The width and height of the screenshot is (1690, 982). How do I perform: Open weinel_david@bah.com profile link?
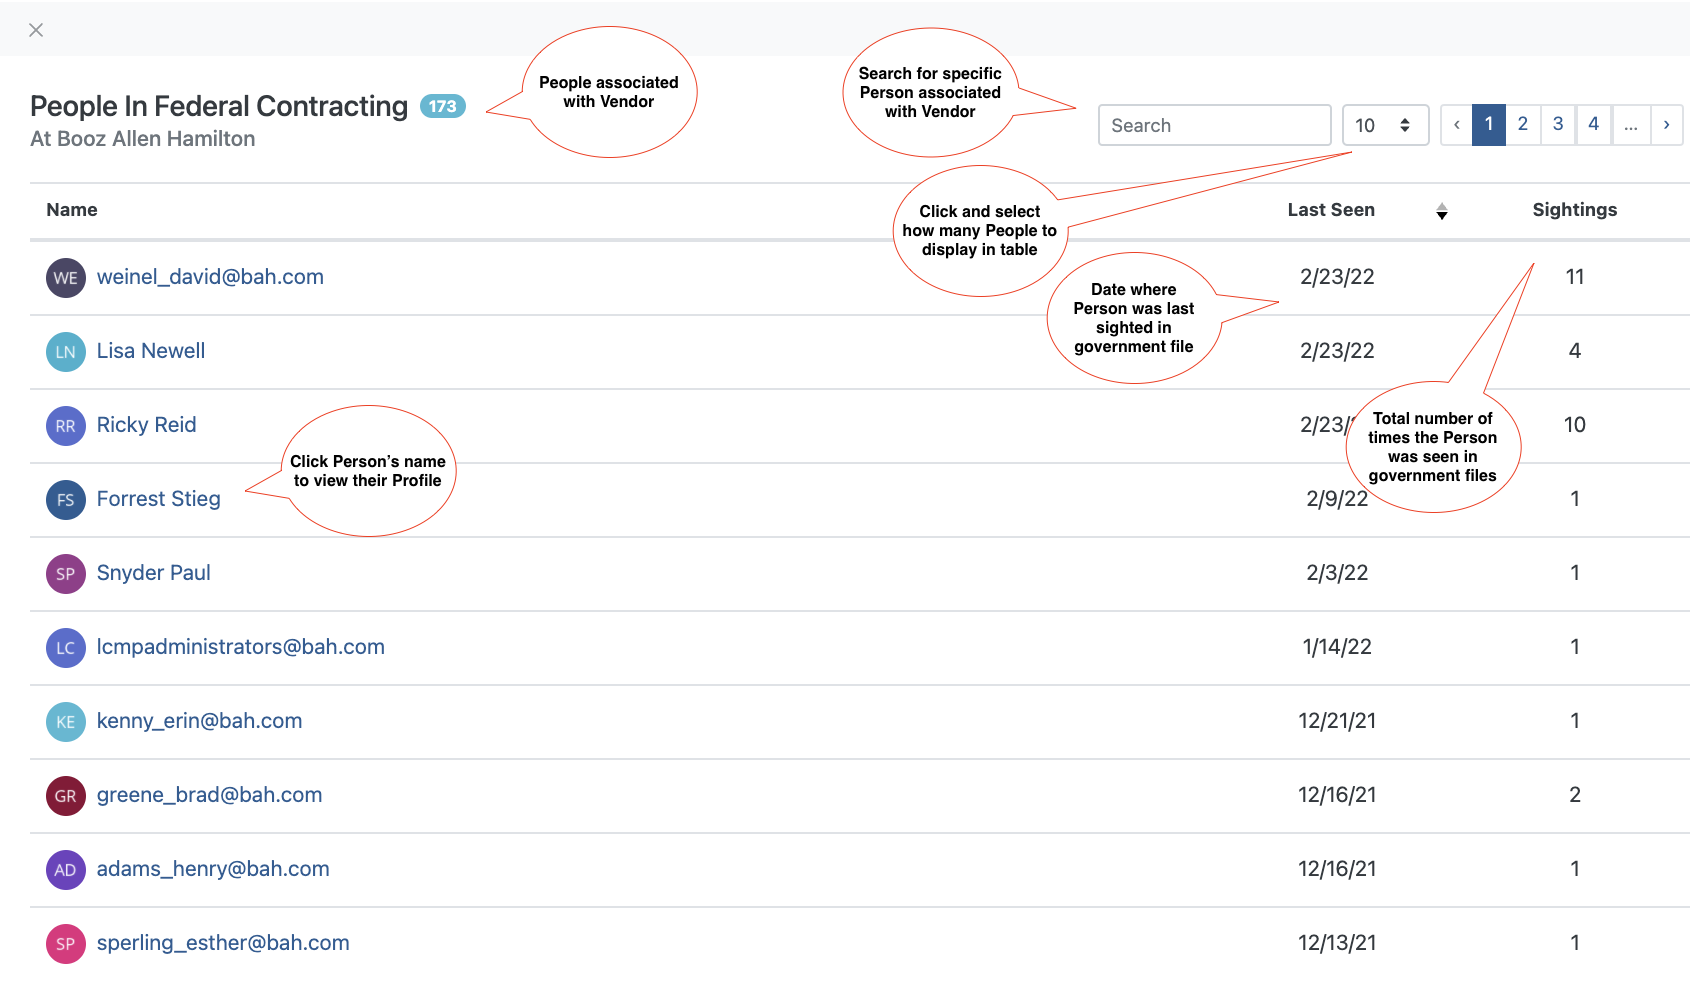210,277
